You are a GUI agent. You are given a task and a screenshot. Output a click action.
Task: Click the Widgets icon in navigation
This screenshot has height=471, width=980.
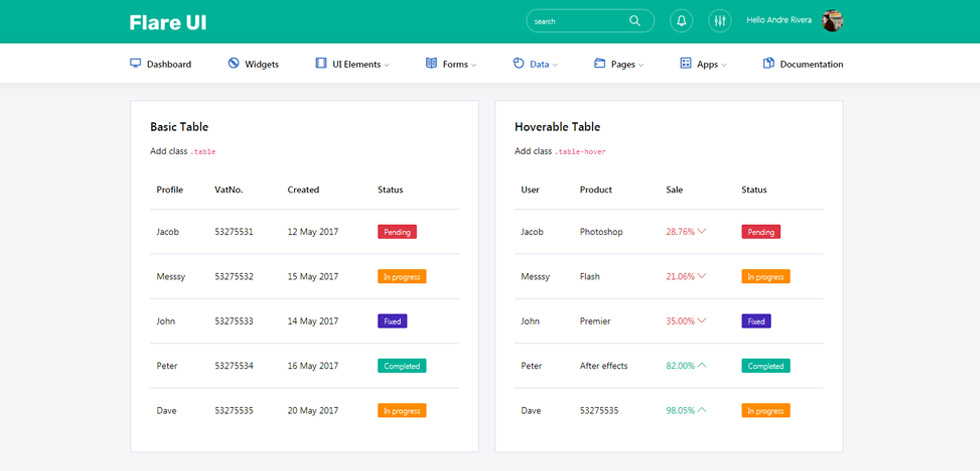pos(234,63)
